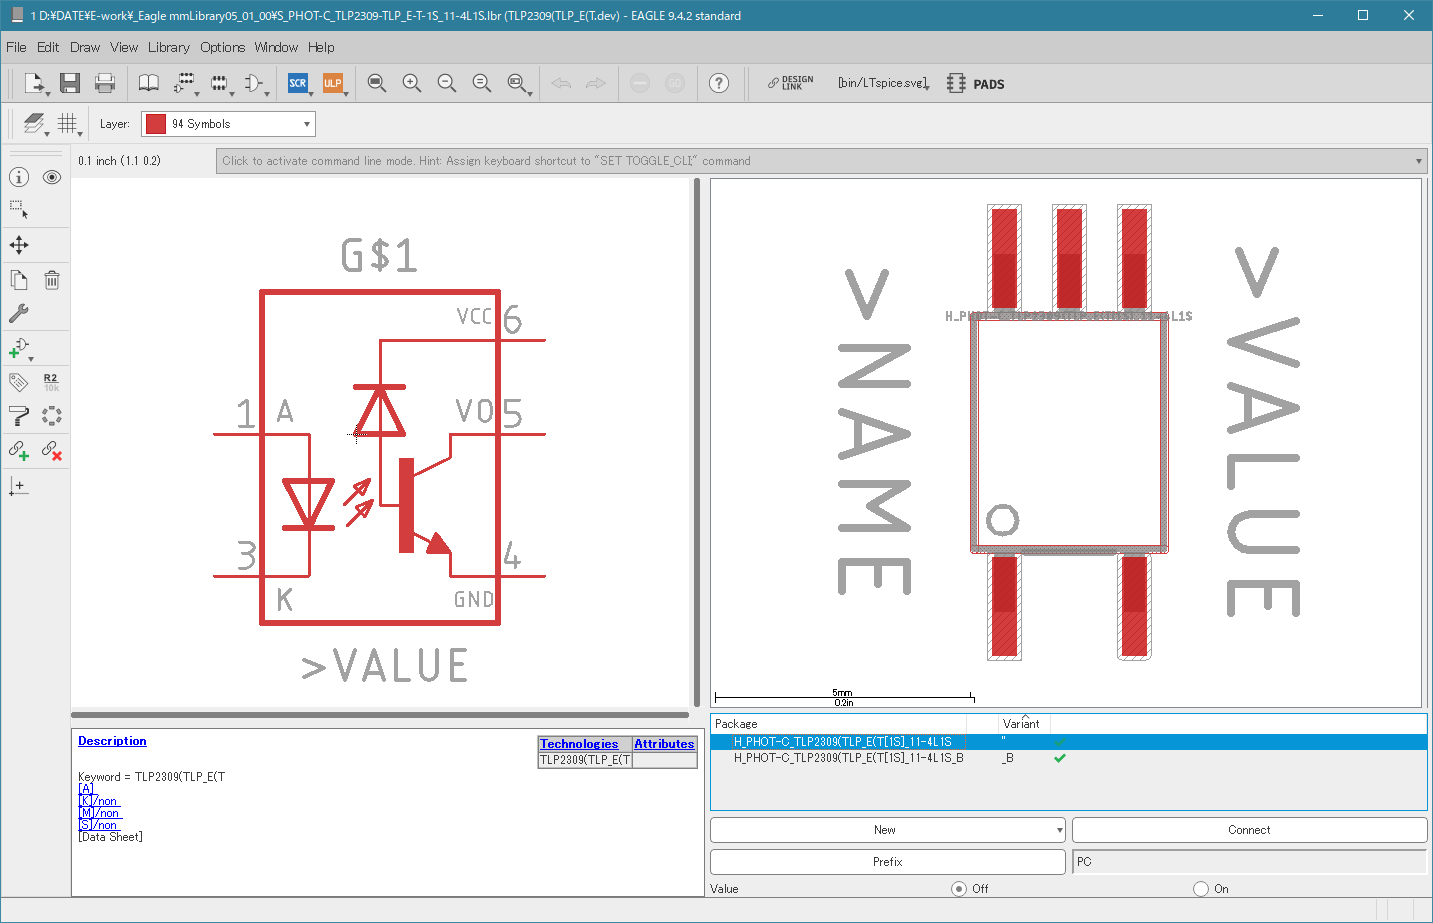Select package row ending 11-4L1S_B
1433x923 pixels.
point(1068,758)
